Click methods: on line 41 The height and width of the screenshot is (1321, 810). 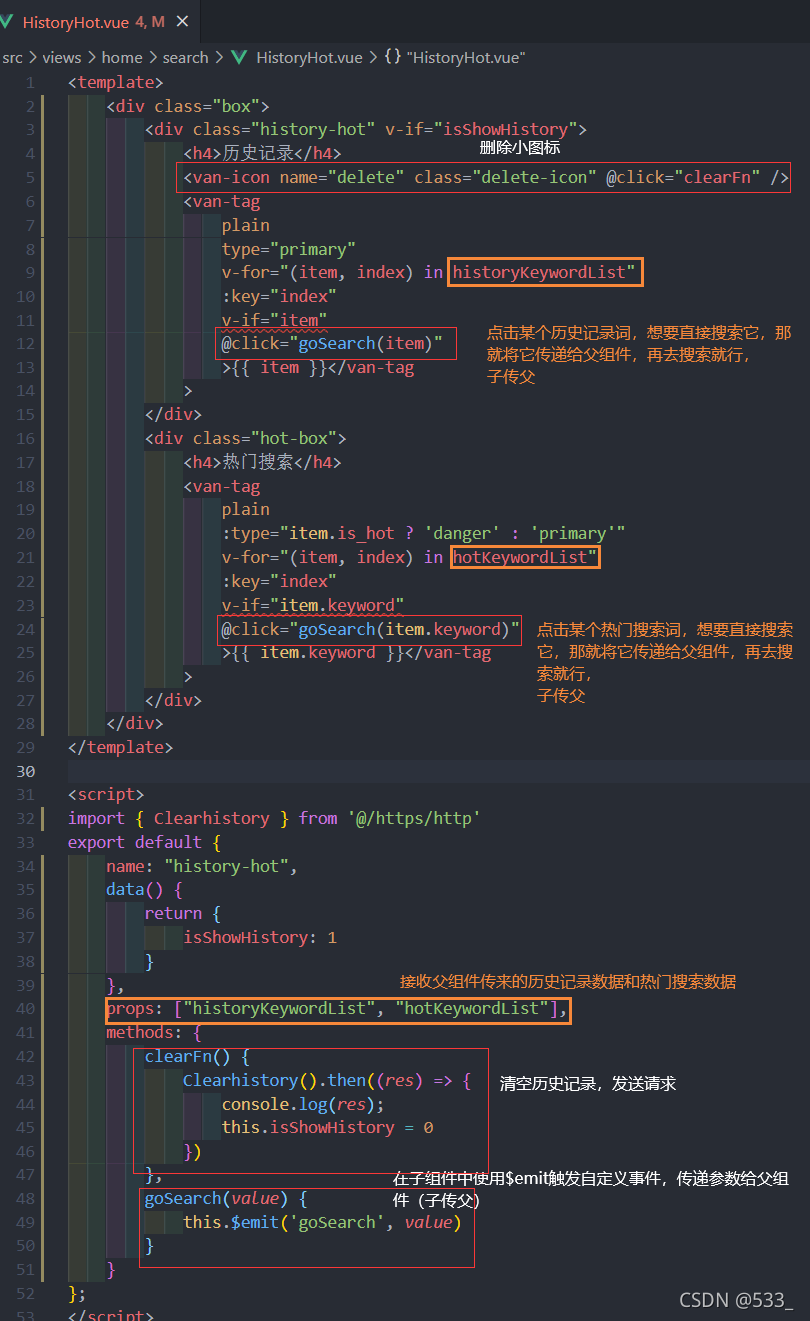[145, 1033]
